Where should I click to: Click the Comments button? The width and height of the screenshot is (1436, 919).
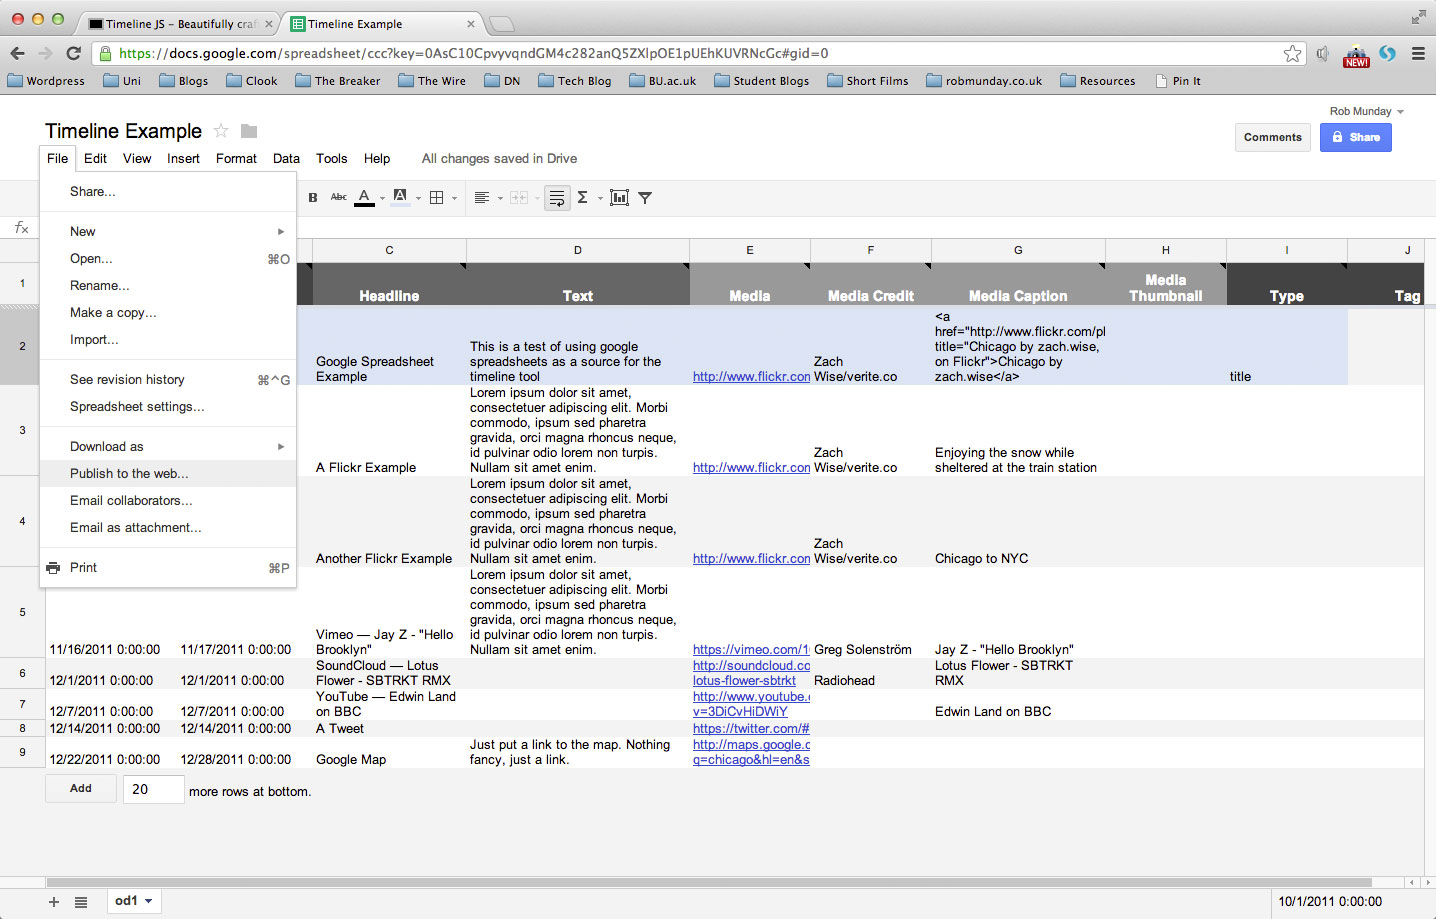(1273, 137)
